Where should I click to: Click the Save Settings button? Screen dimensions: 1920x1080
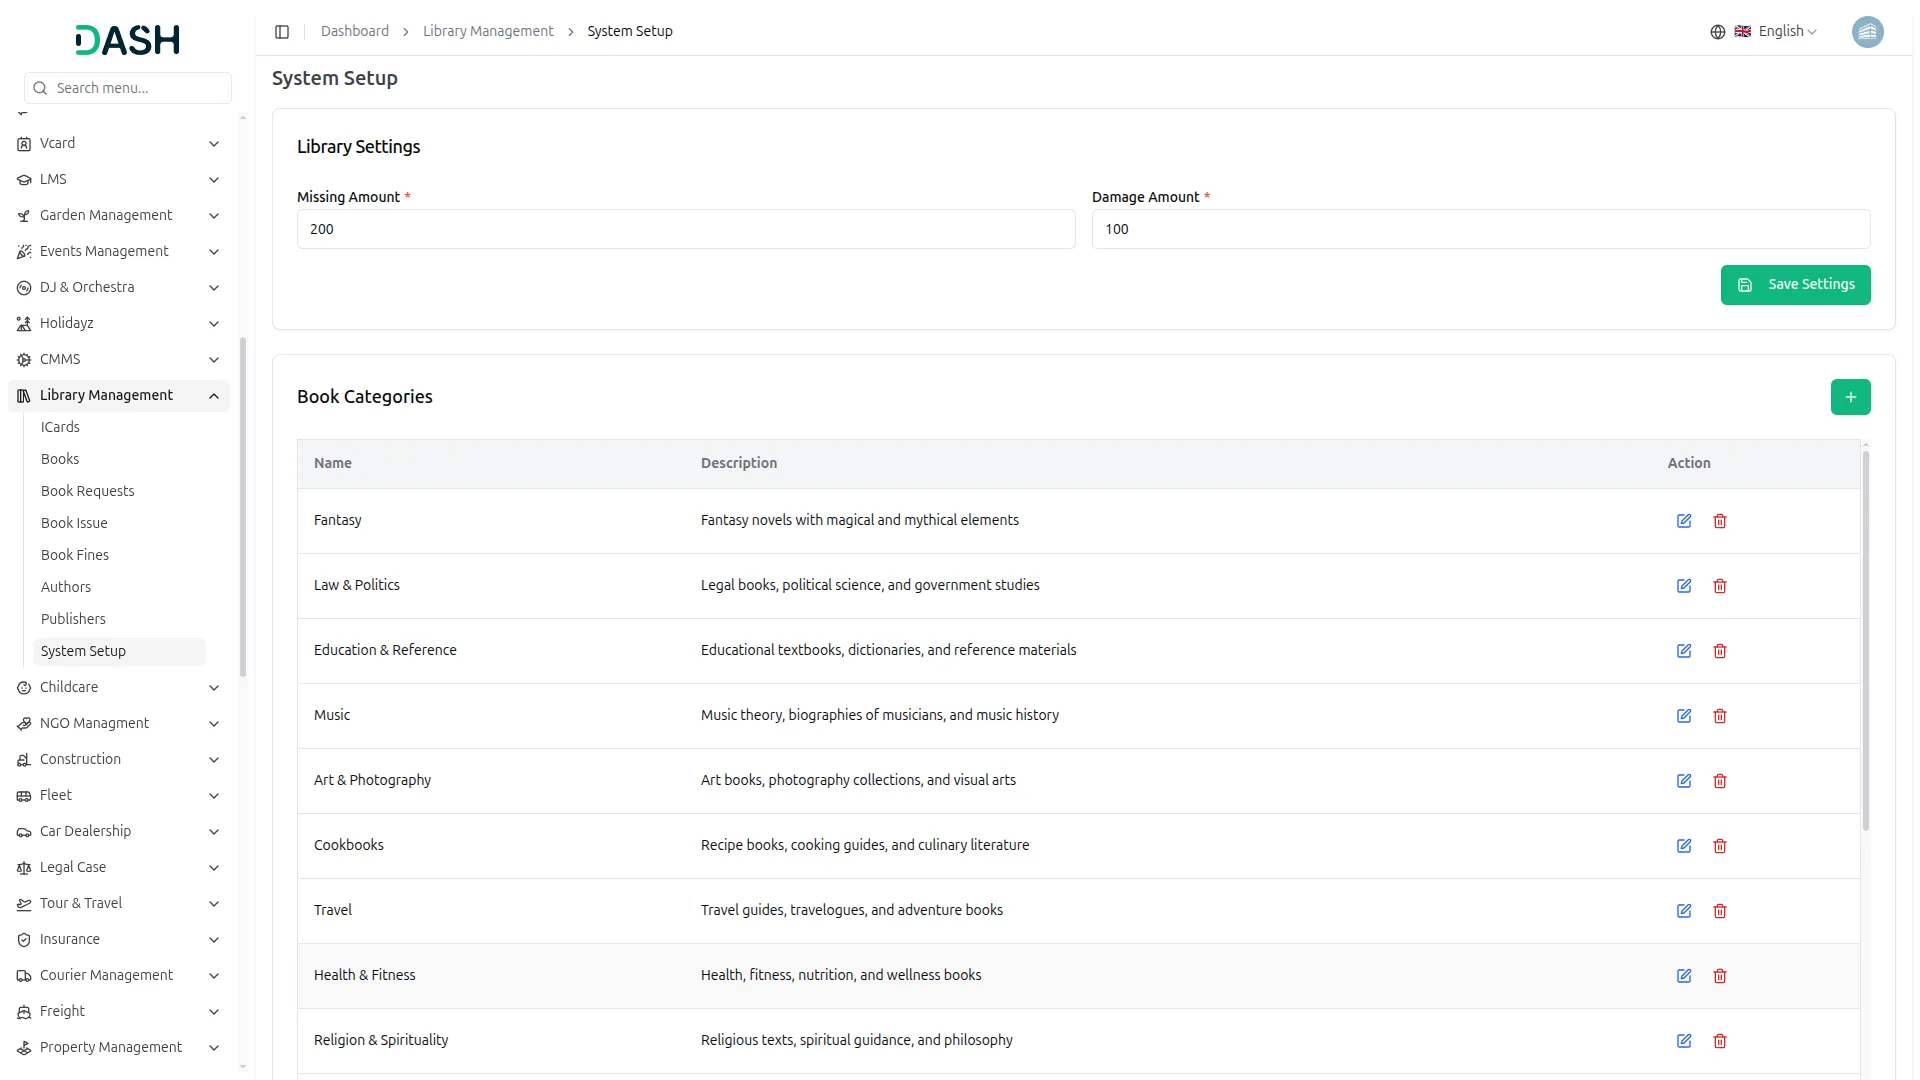(x=1795, y=285)
